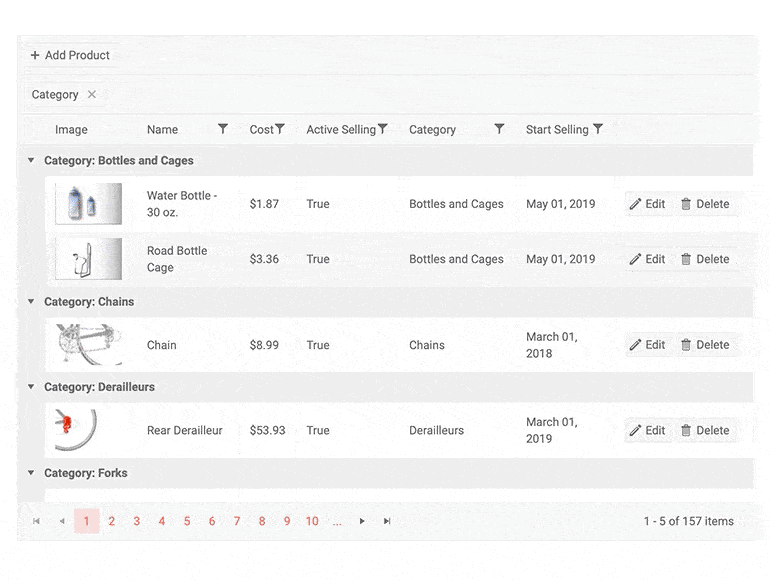Click the Image column header

click(x=71, y=130)
